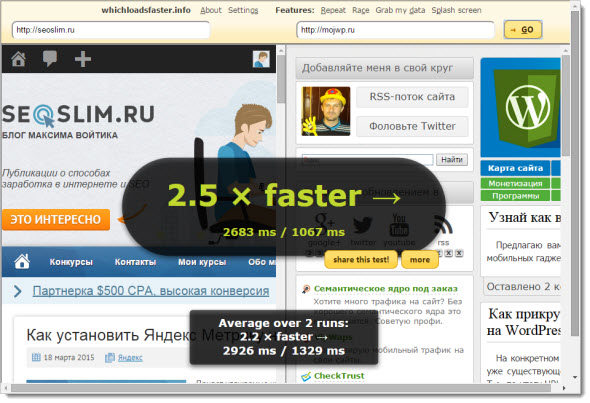Image resolution: width=590 pixels, height=403 pixels.
Task: Click the left URL field with seoslim.ru
Action: 111,30
